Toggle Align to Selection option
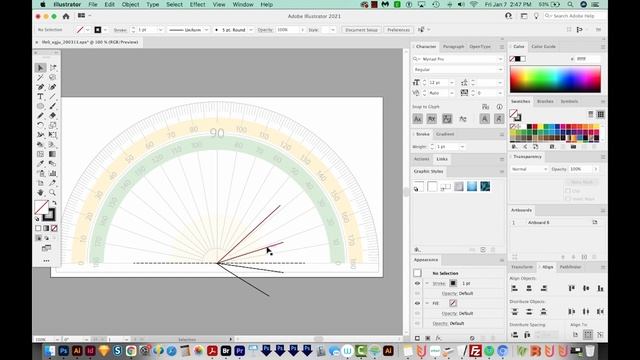 coord(588,335)
